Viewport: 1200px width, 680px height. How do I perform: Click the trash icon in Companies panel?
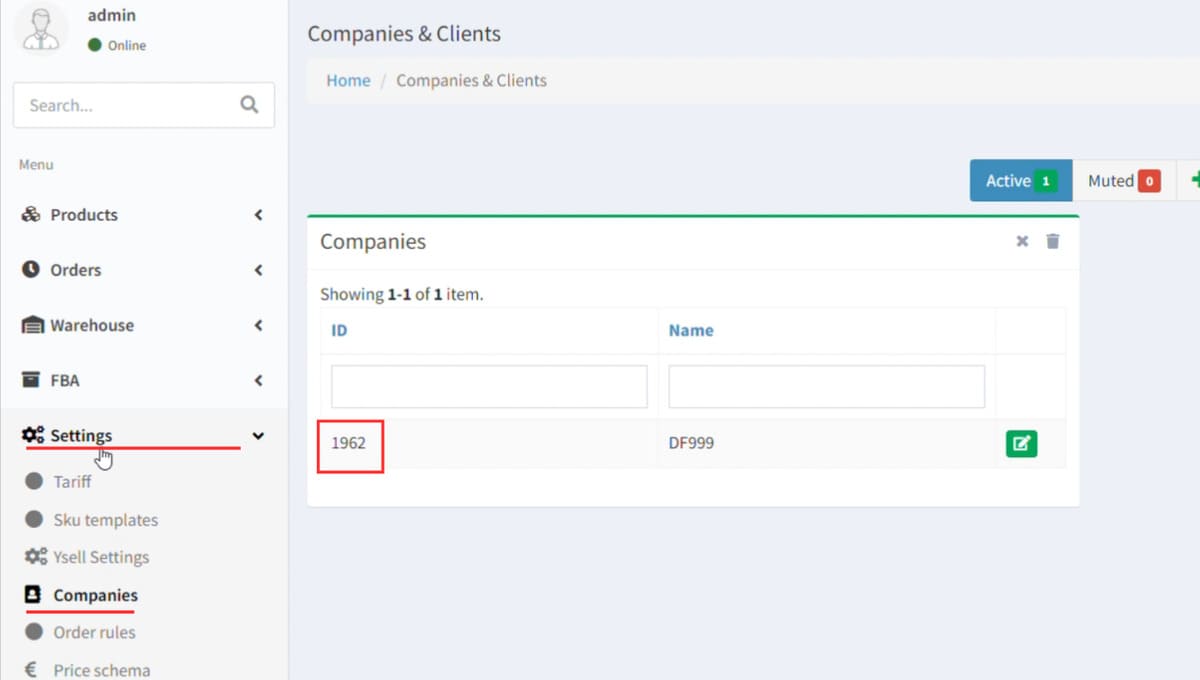1052,241
